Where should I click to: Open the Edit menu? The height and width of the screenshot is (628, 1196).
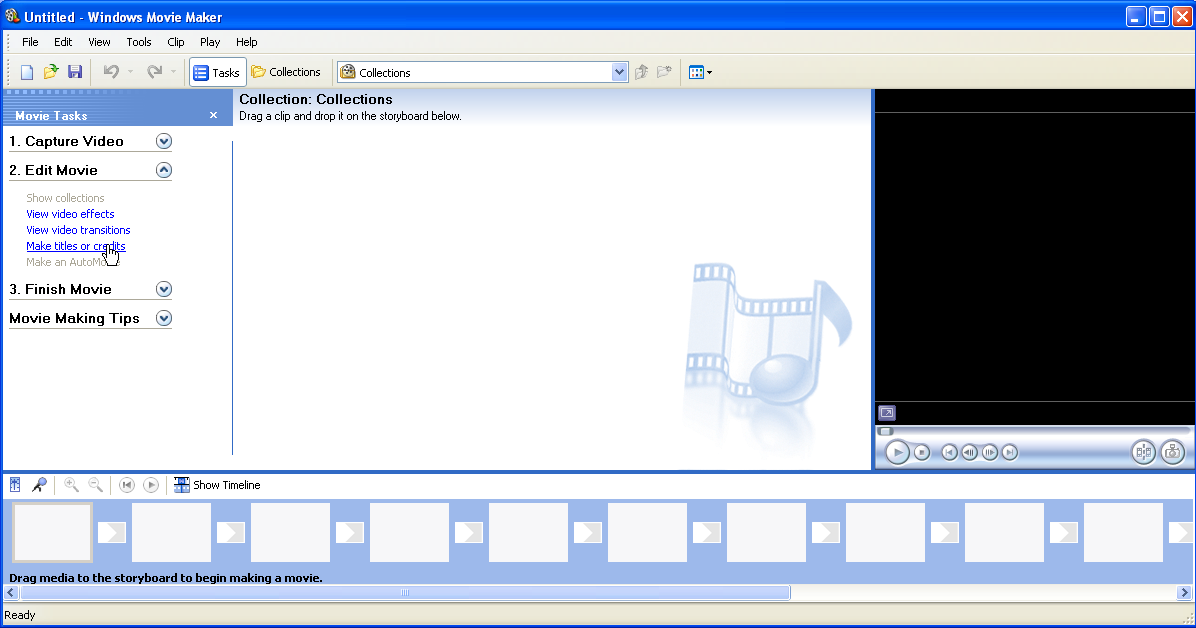pyautogui.click(x=63, y=42)
